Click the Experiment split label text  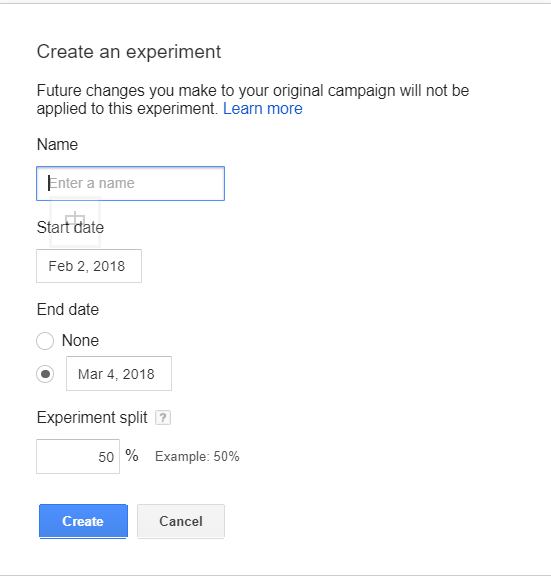point(92,418)
